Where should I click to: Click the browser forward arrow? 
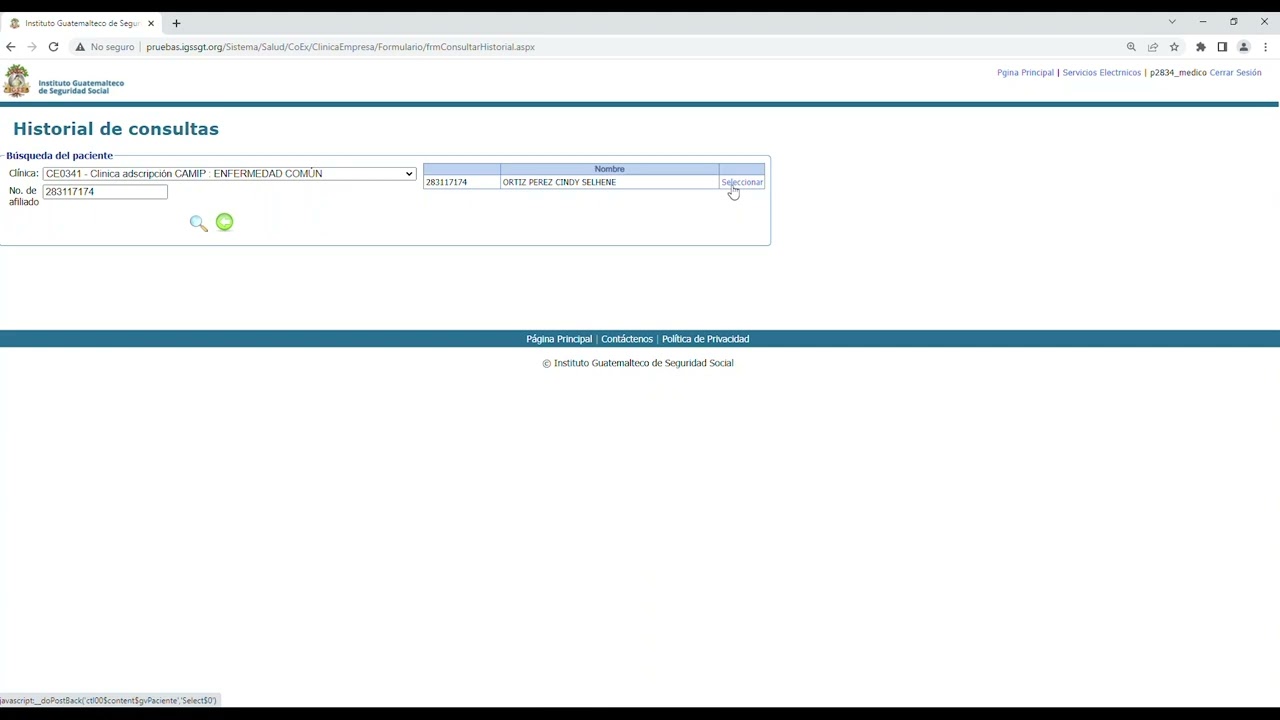[x=32, y=47]
